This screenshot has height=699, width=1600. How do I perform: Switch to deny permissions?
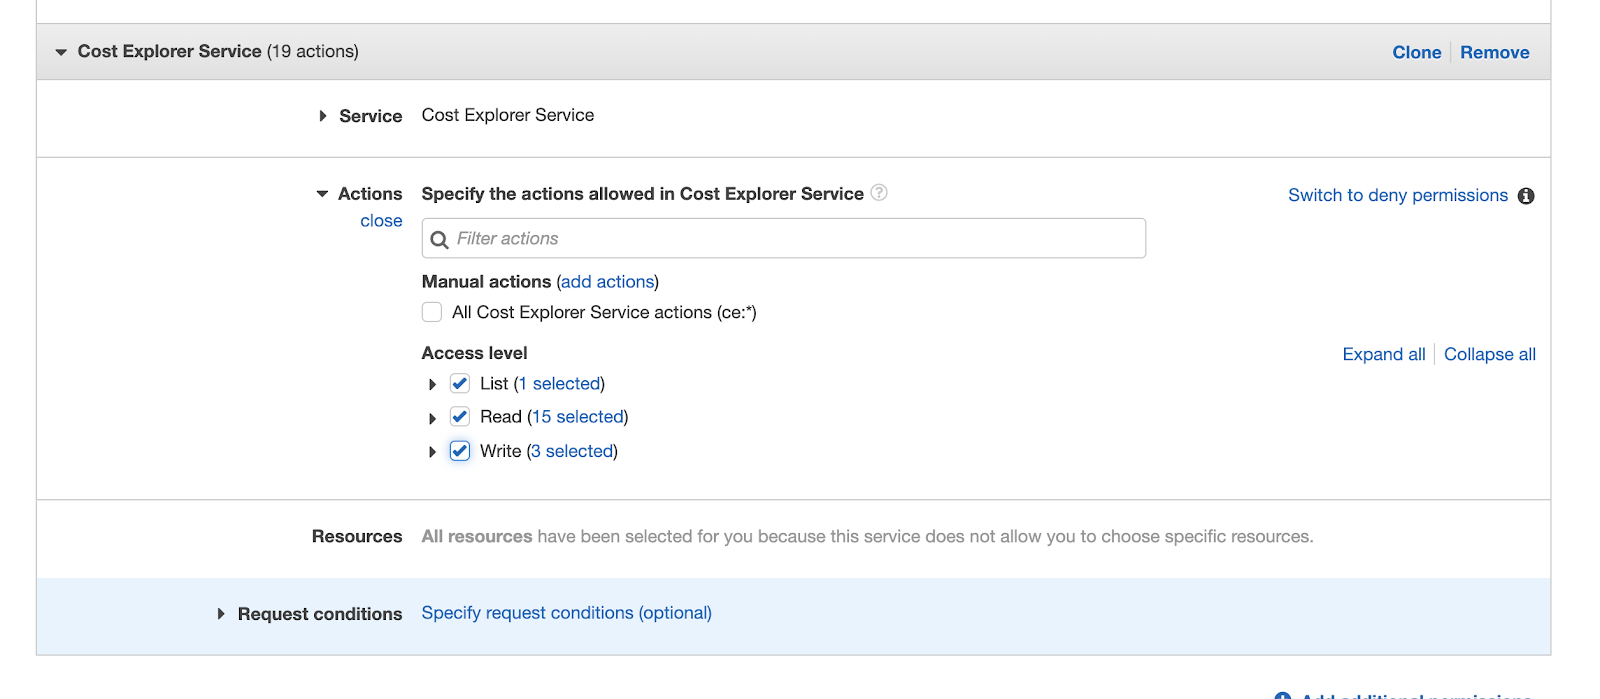(1398, 195)
